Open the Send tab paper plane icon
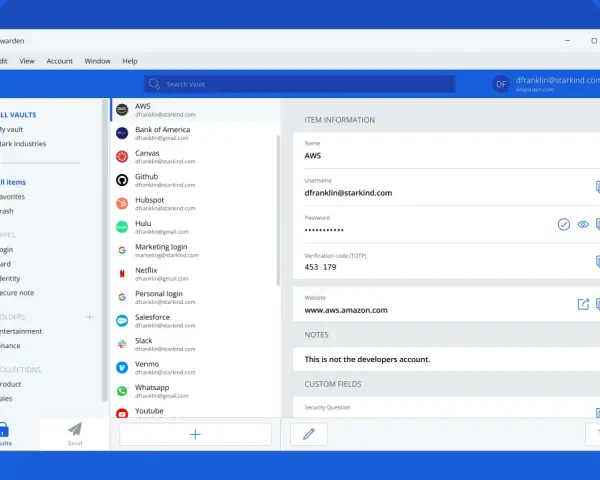Viewport: 600px width, 480px height. 75,429
